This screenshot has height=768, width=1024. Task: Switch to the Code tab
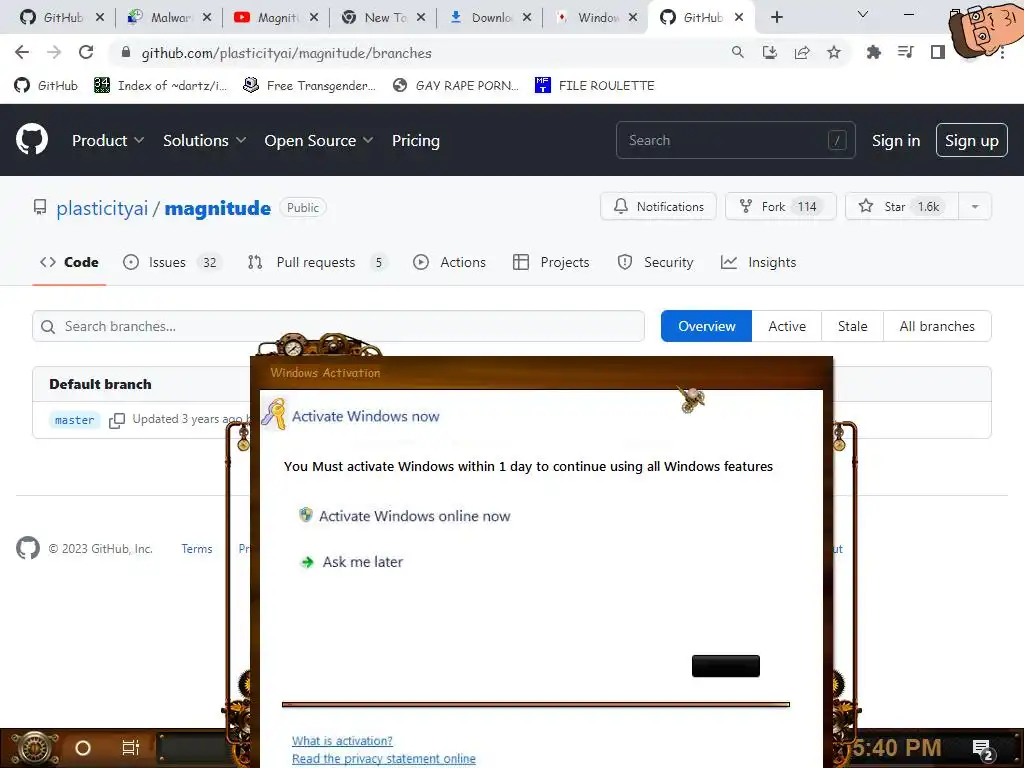click(69, 262)
